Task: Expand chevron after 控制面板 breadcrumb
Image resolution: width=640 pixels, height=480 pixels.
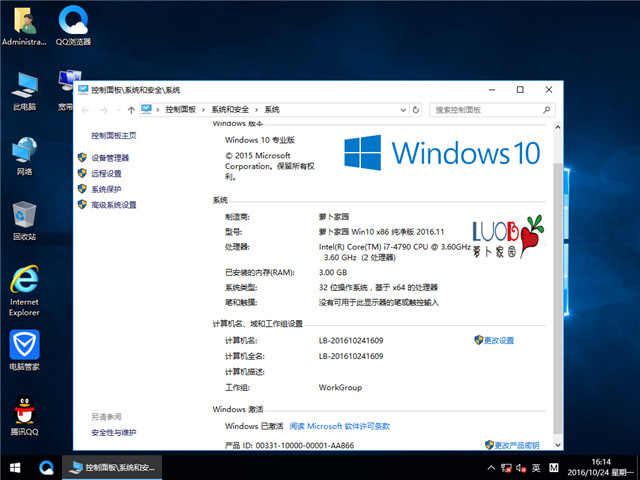Action: 203,110
